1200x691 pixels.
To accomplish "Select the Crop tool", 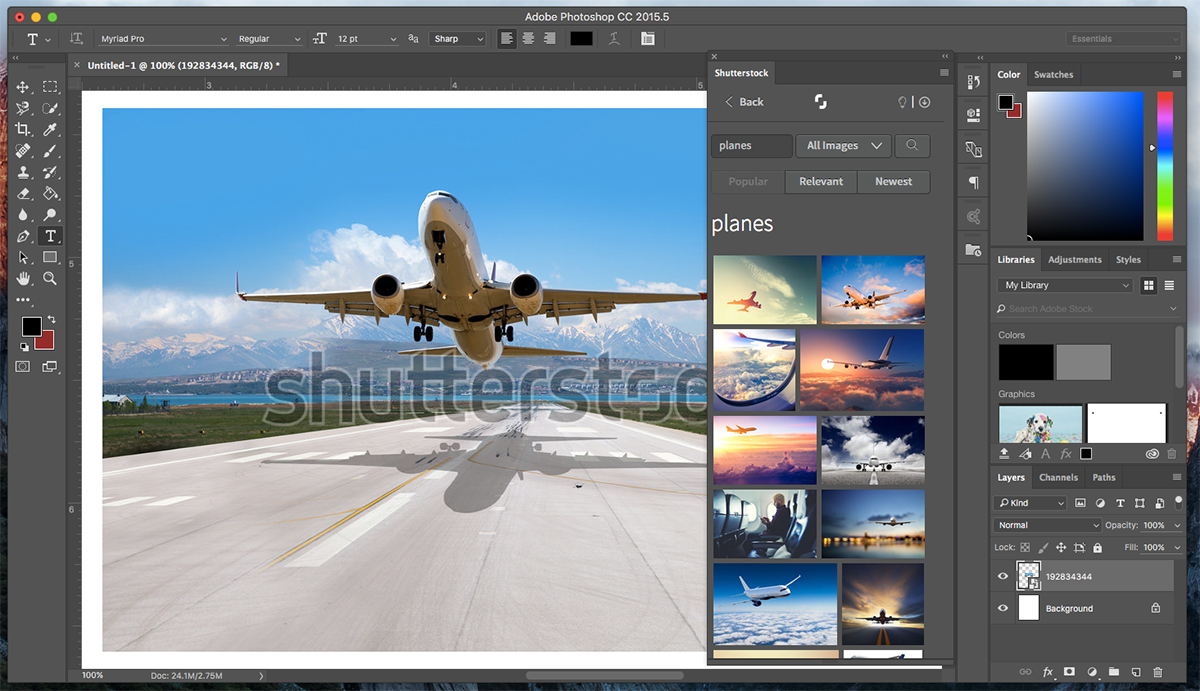I will click(23, 129).
